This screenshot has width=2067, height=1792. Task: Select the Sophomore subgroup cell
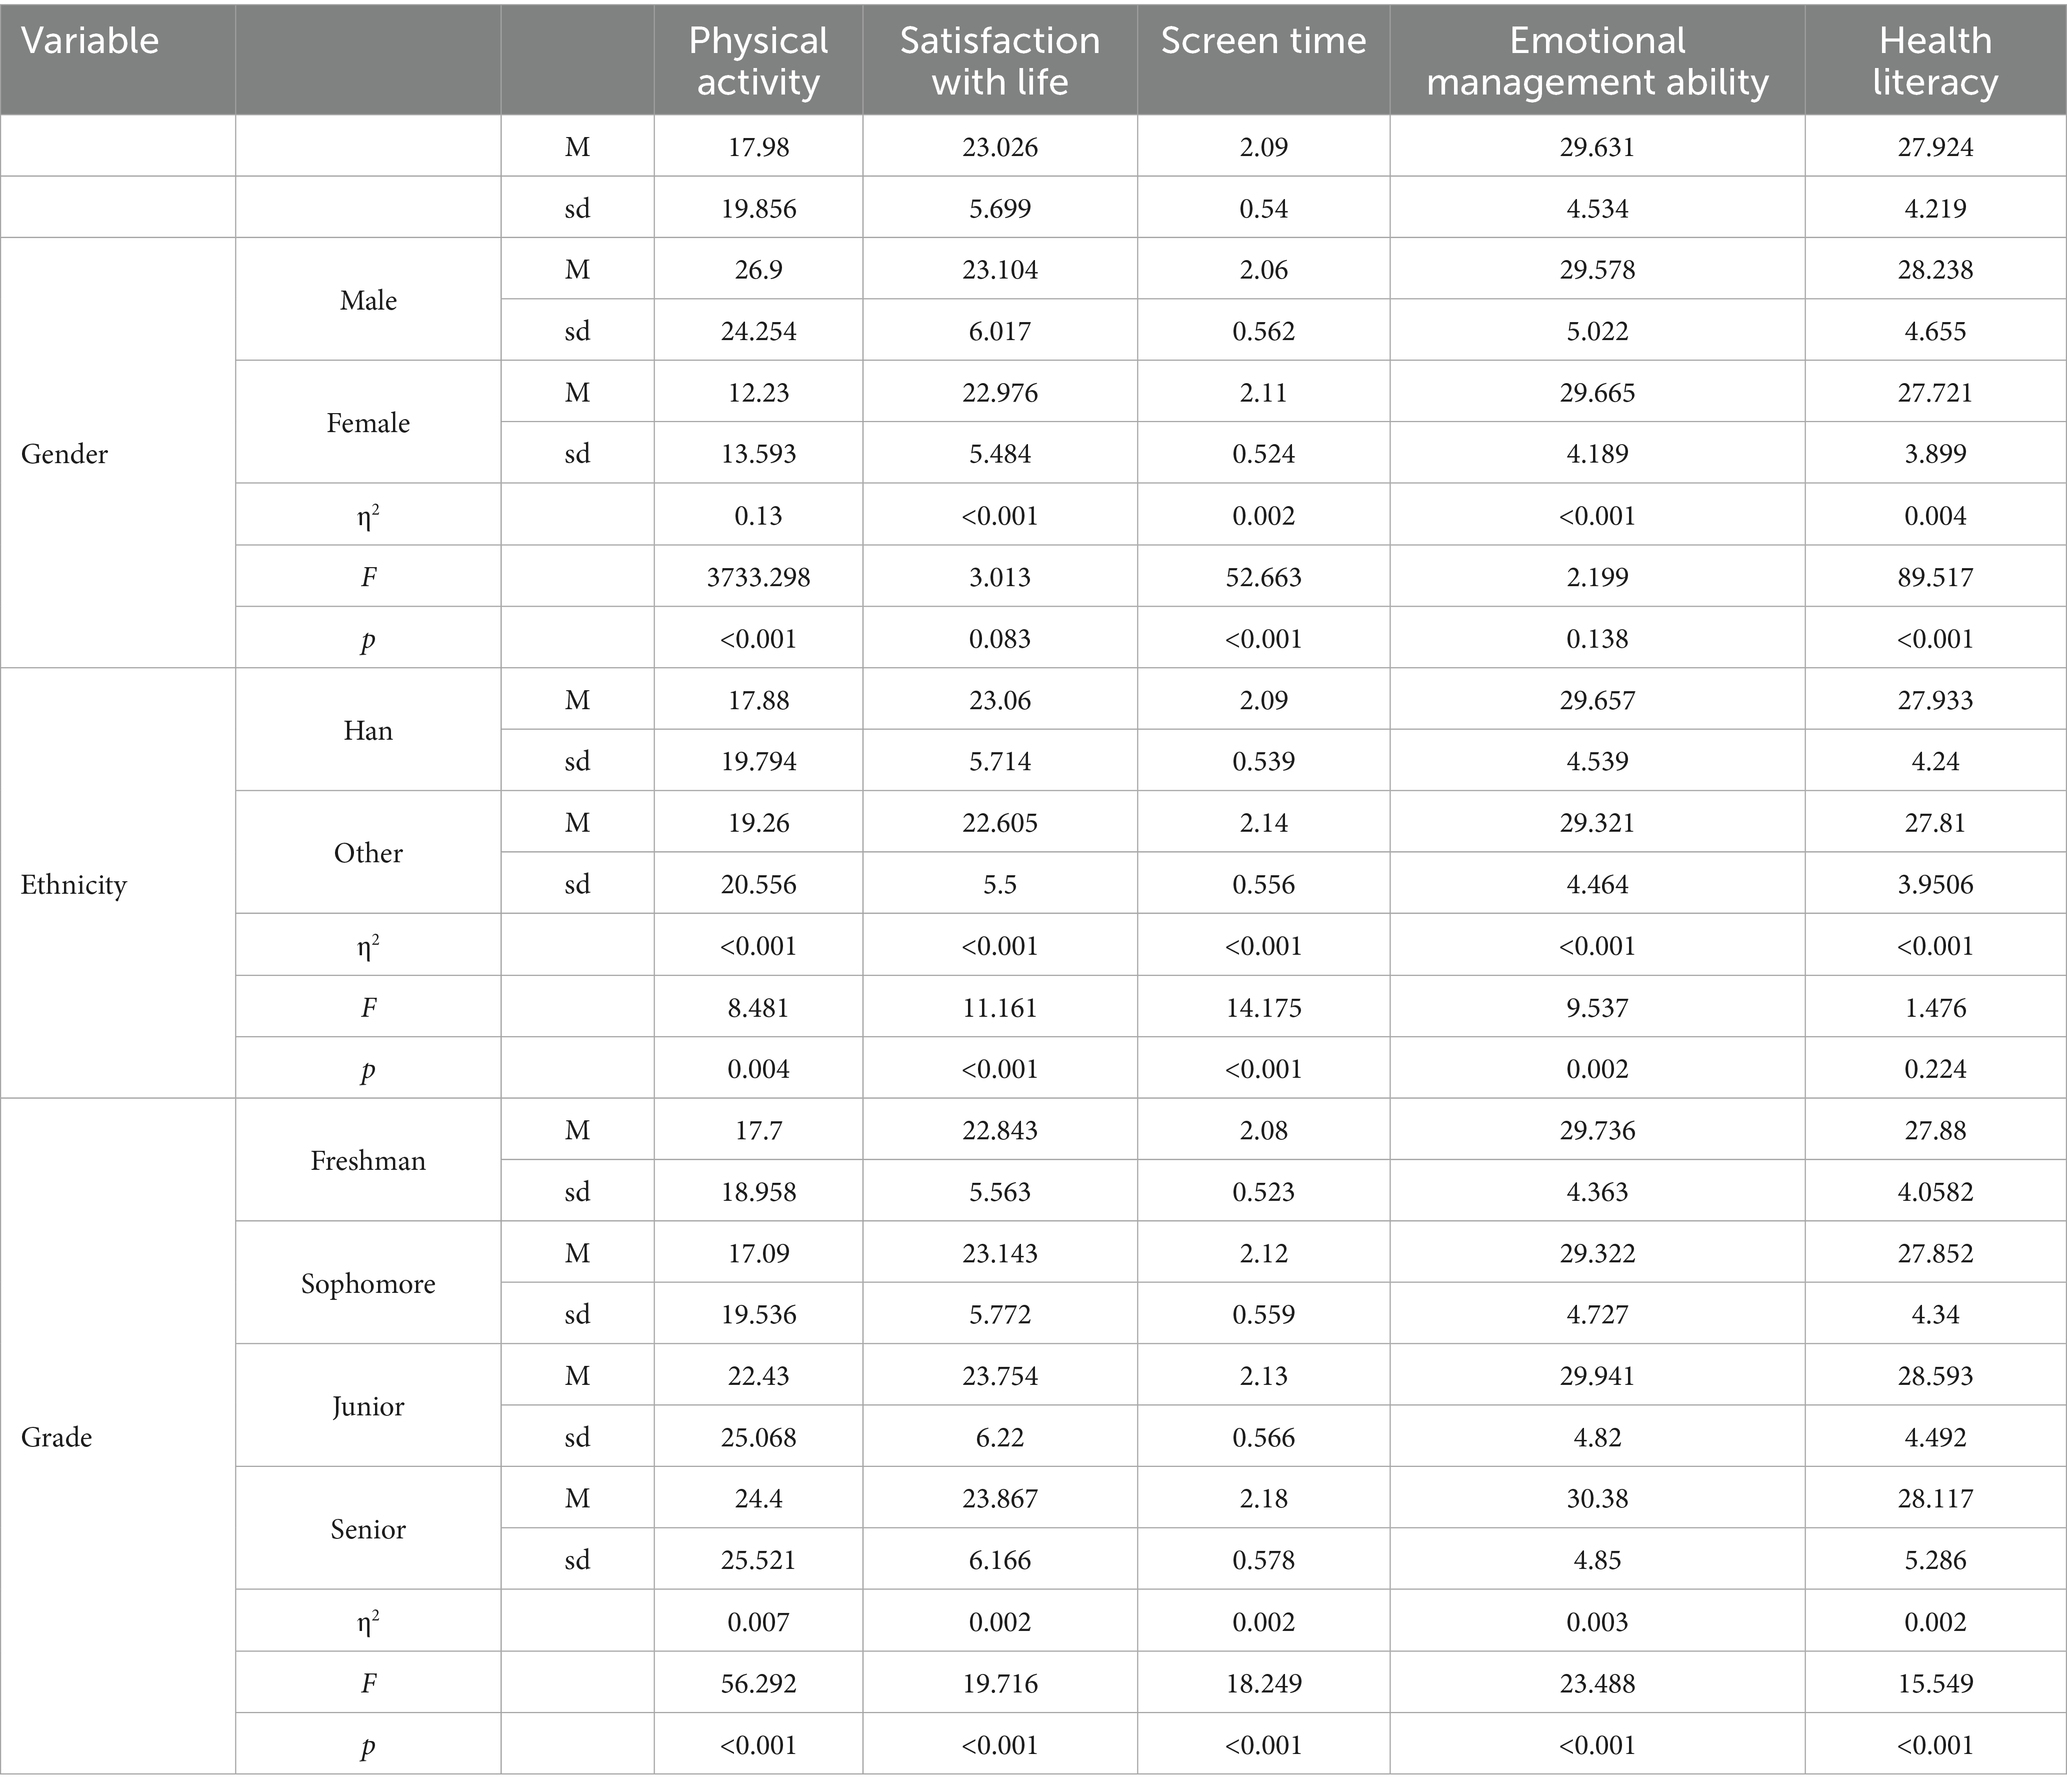click(368, 1283)
